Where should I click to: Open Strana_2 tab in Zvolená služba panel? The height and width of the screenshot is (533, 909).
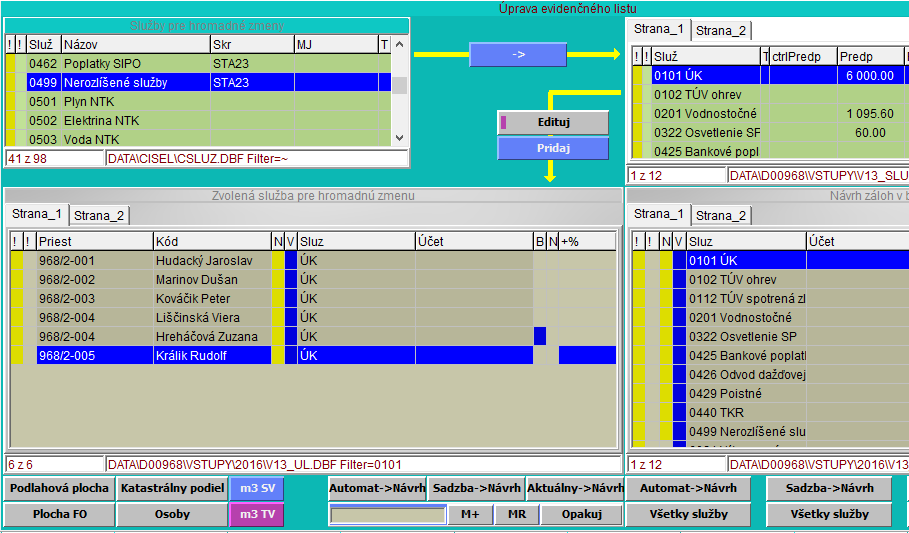click(x=99, y=216)
